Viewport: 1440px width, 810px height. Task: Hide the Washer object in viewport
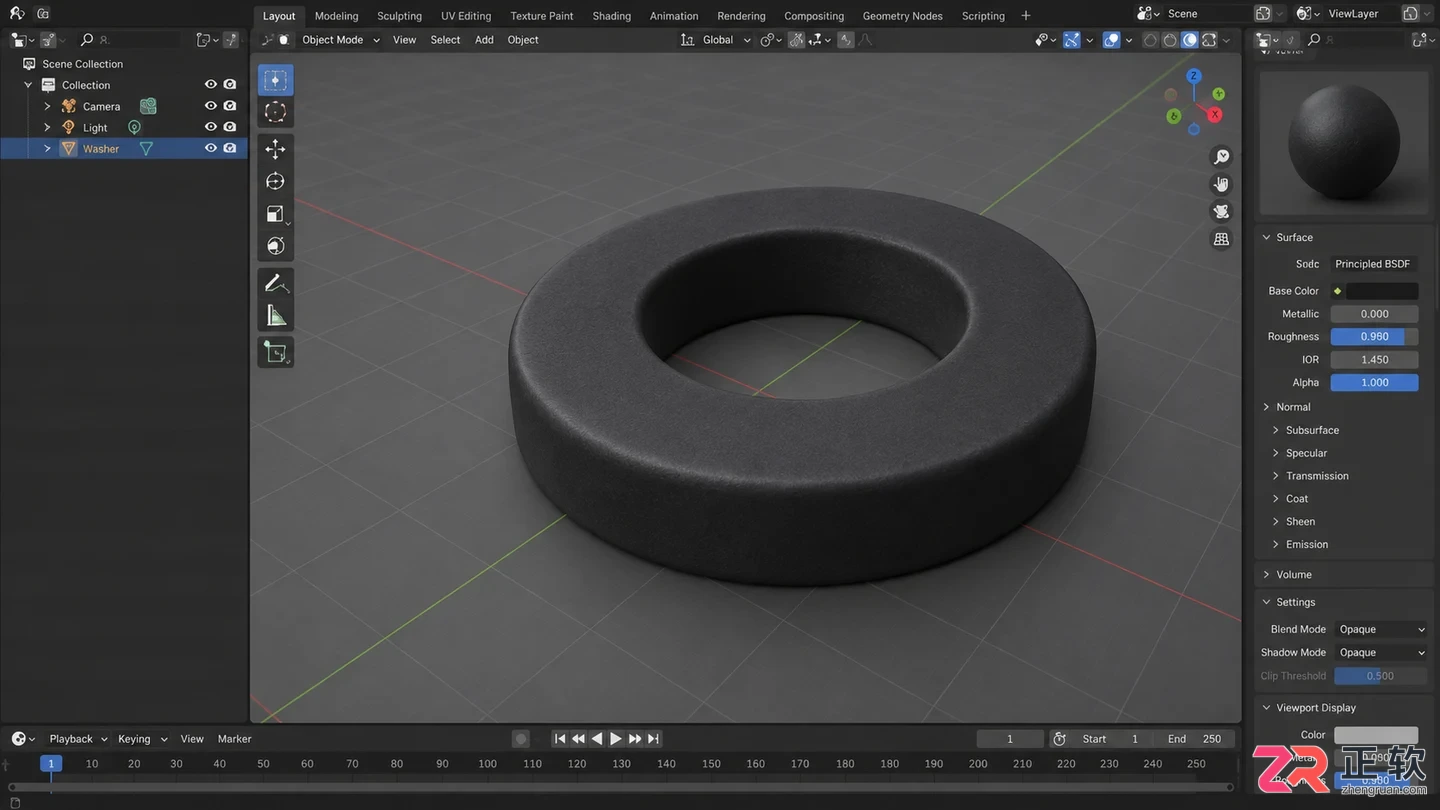point(210,148)
